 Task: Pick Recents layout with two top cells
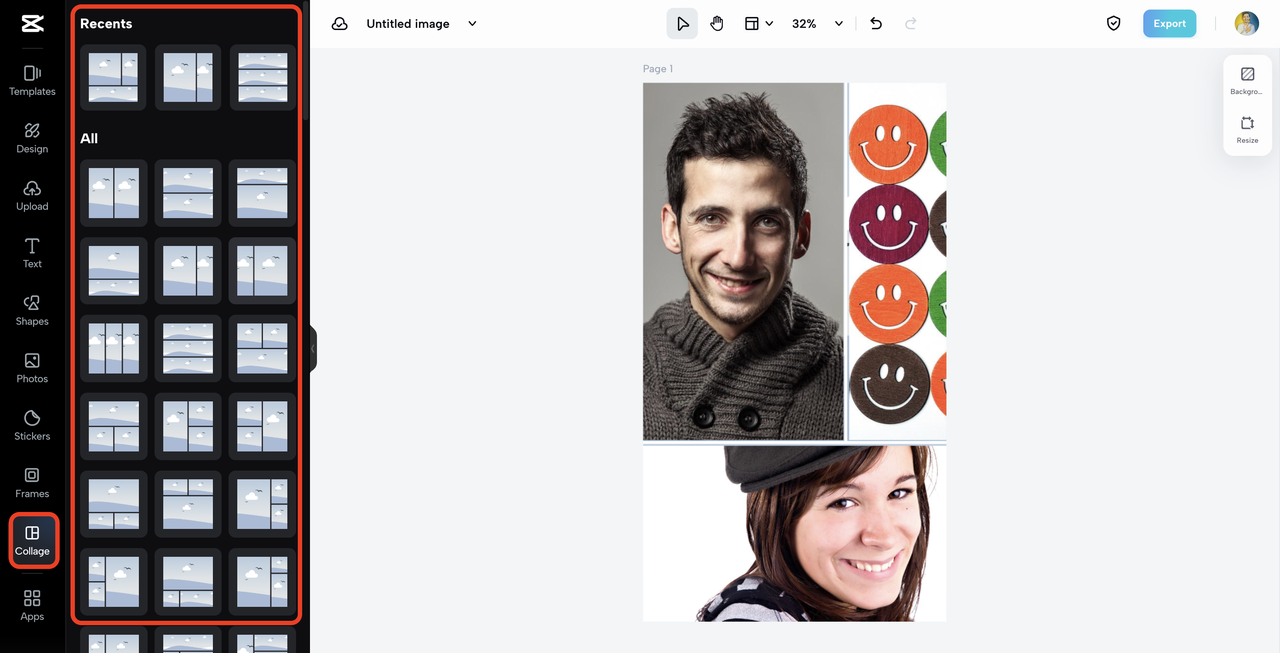[113, 78]
